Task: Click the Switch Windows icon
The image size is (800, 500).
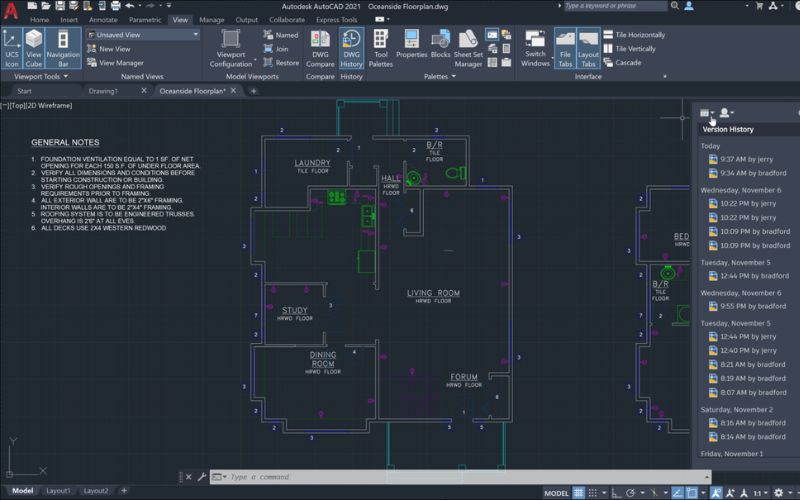Action: pos(535,46)
